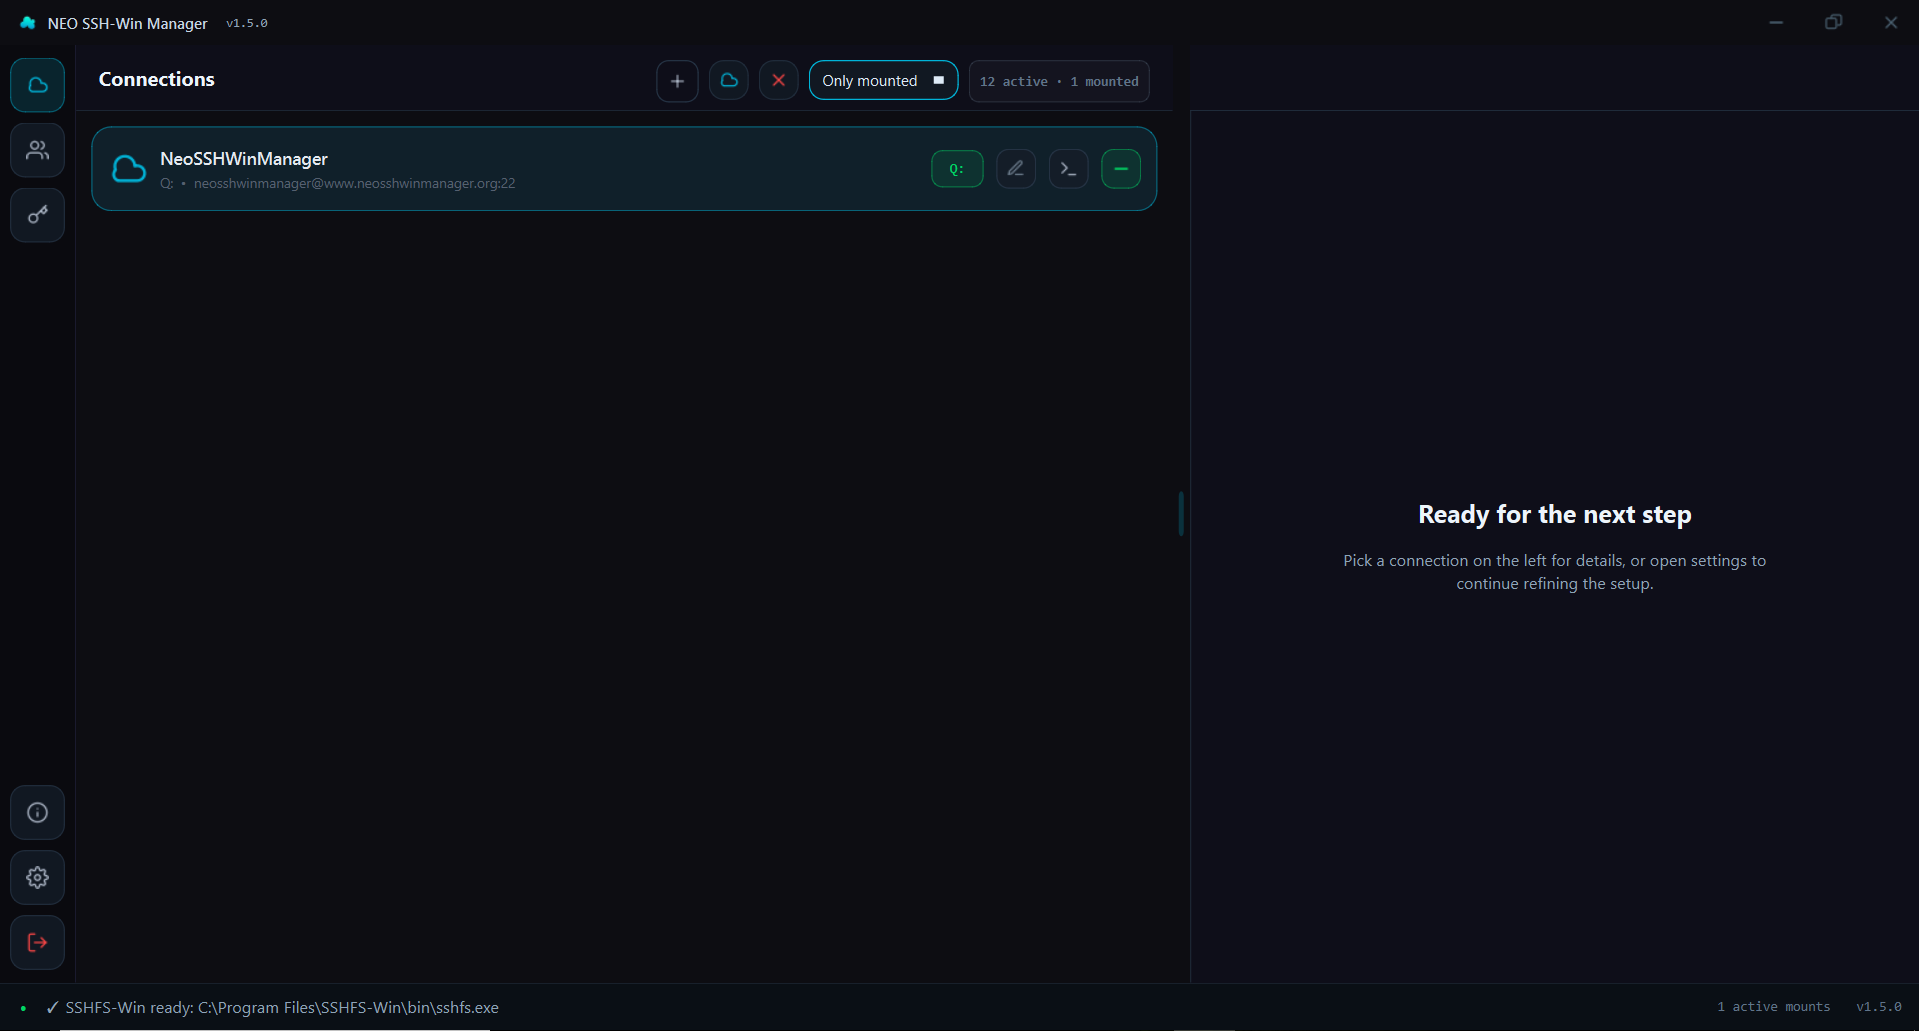
Task: Close the NEO SSH-Win Manager window
Action: (x=1891, y=22)
